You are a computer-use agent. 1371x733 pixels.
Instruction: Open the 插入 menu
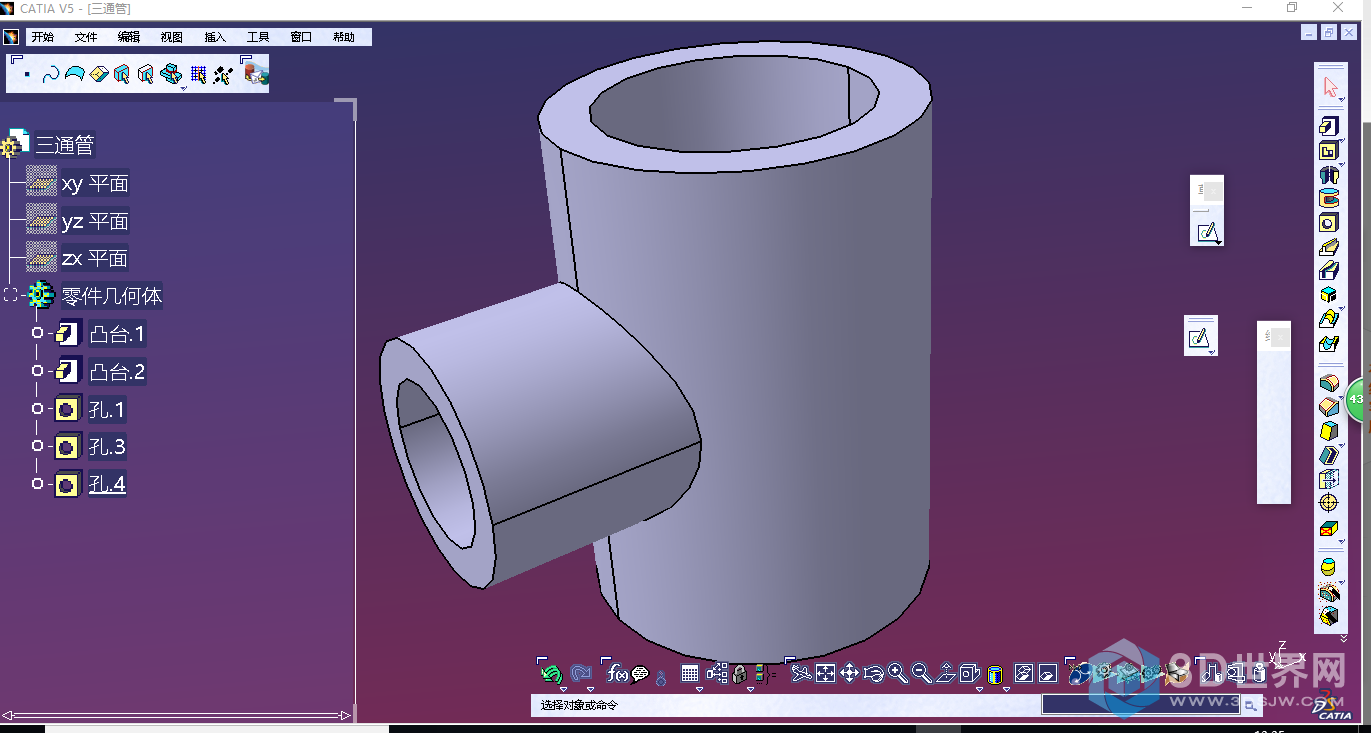(215, 37)
